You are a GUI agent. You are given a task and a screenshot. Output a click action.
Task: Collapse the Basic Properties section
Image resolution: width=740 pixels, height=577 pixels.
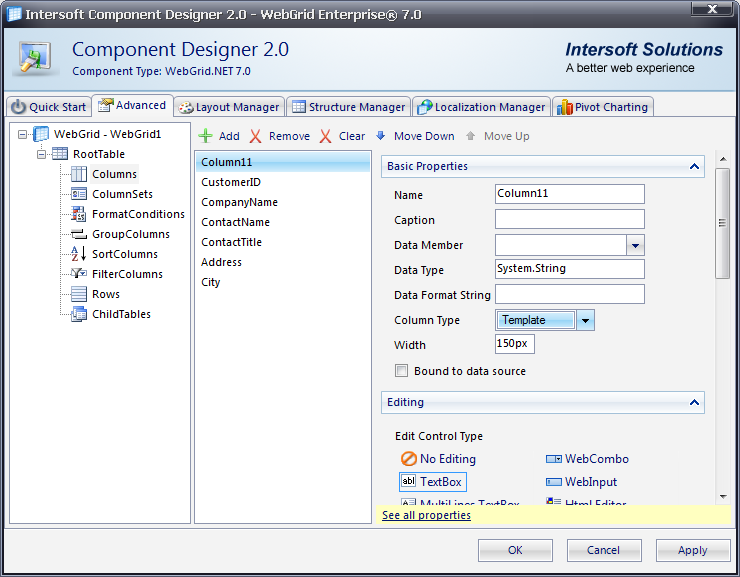click(x=693, y=167)
